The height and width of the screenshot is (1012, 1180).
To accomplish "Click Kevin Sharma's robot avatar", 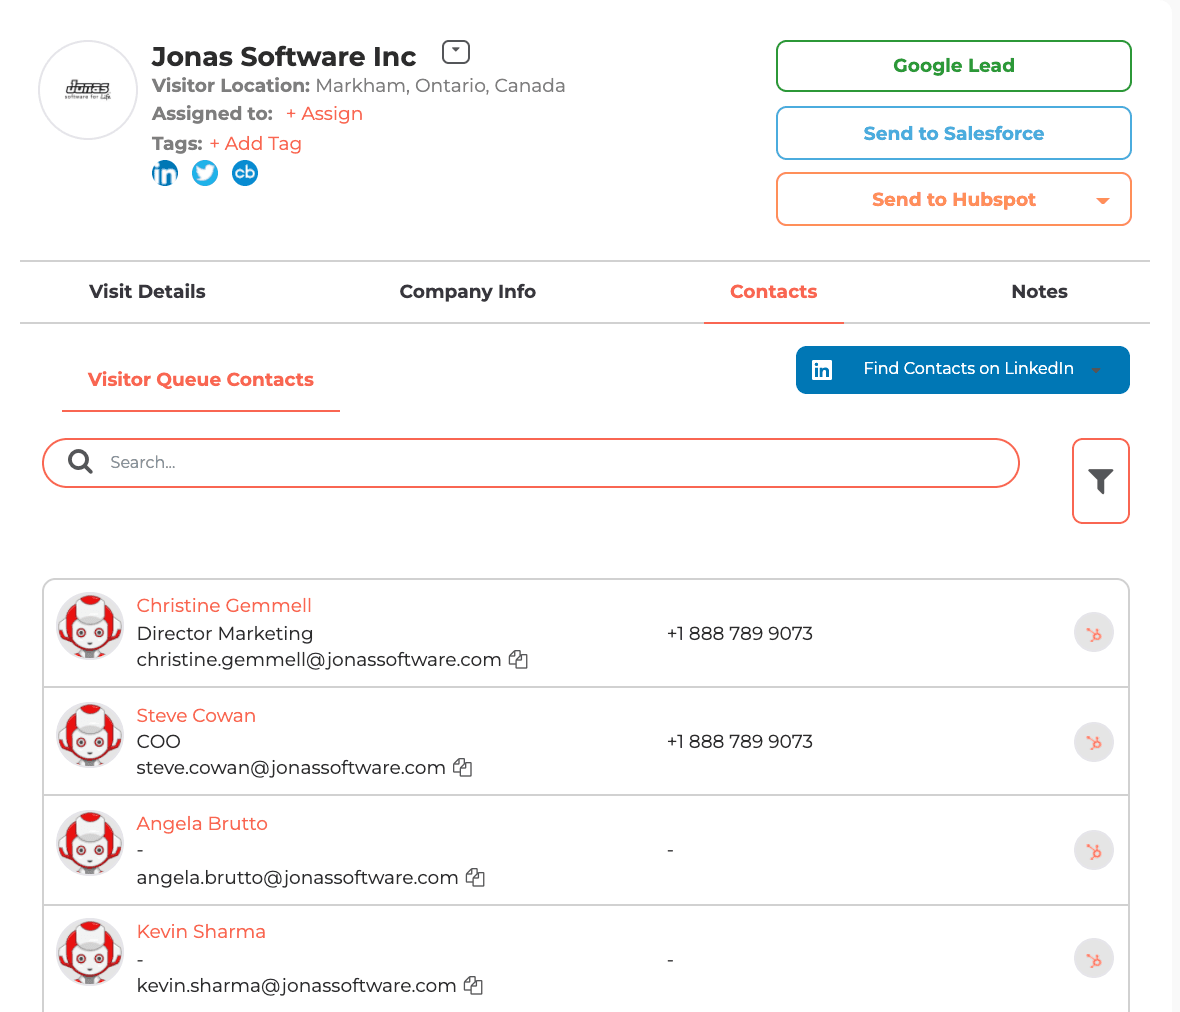I will 90,952.
